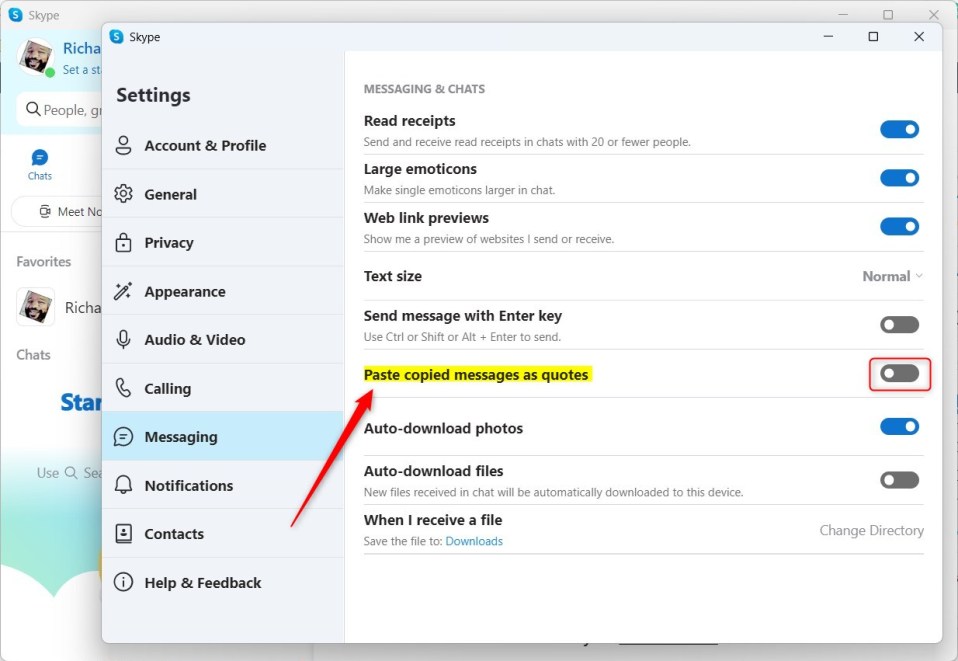The height and width of the screenshot is (661, 958).
Task: Click the Auto-download photos label
Action: click(444, 428)
